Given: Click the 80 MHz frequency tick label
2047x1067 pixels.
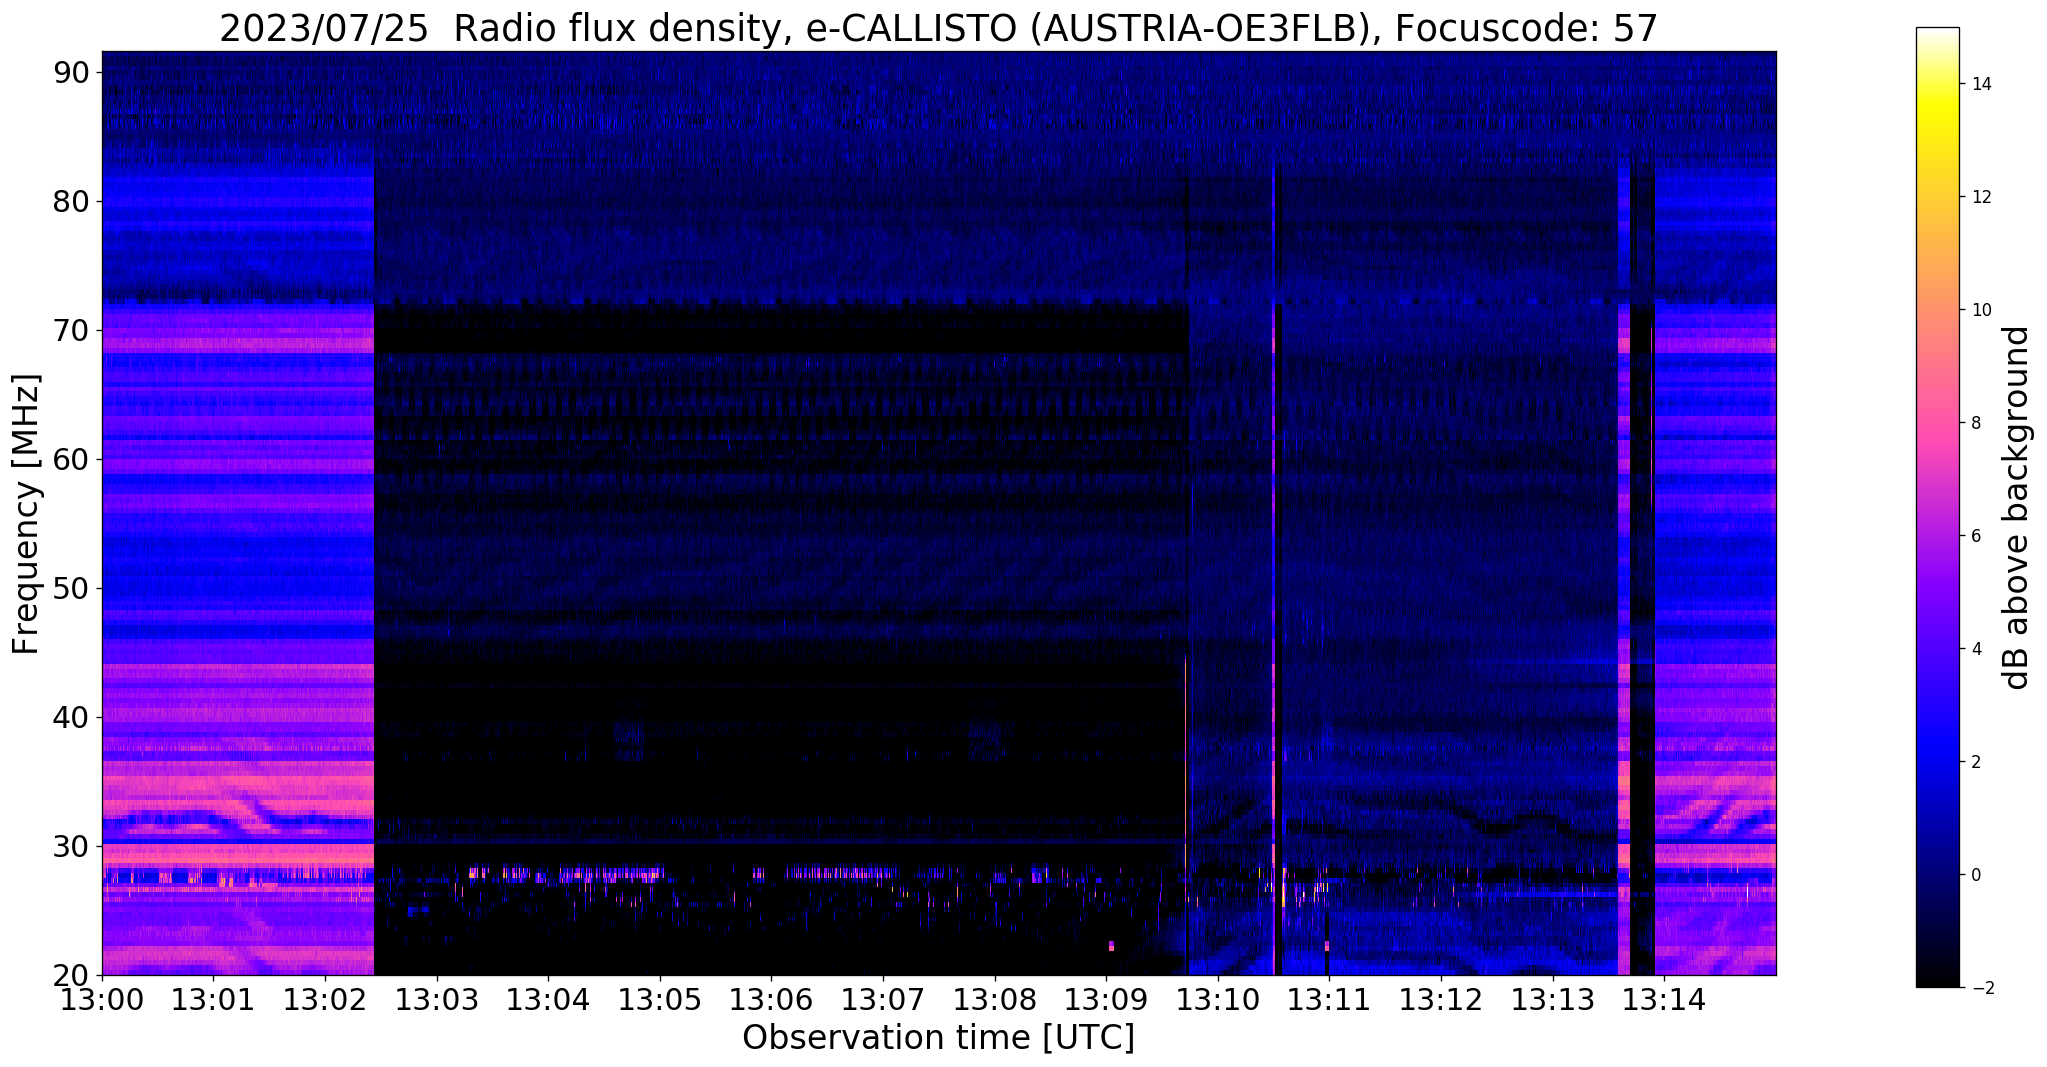Looking at the screenshot, I should [x=72, y=201].
